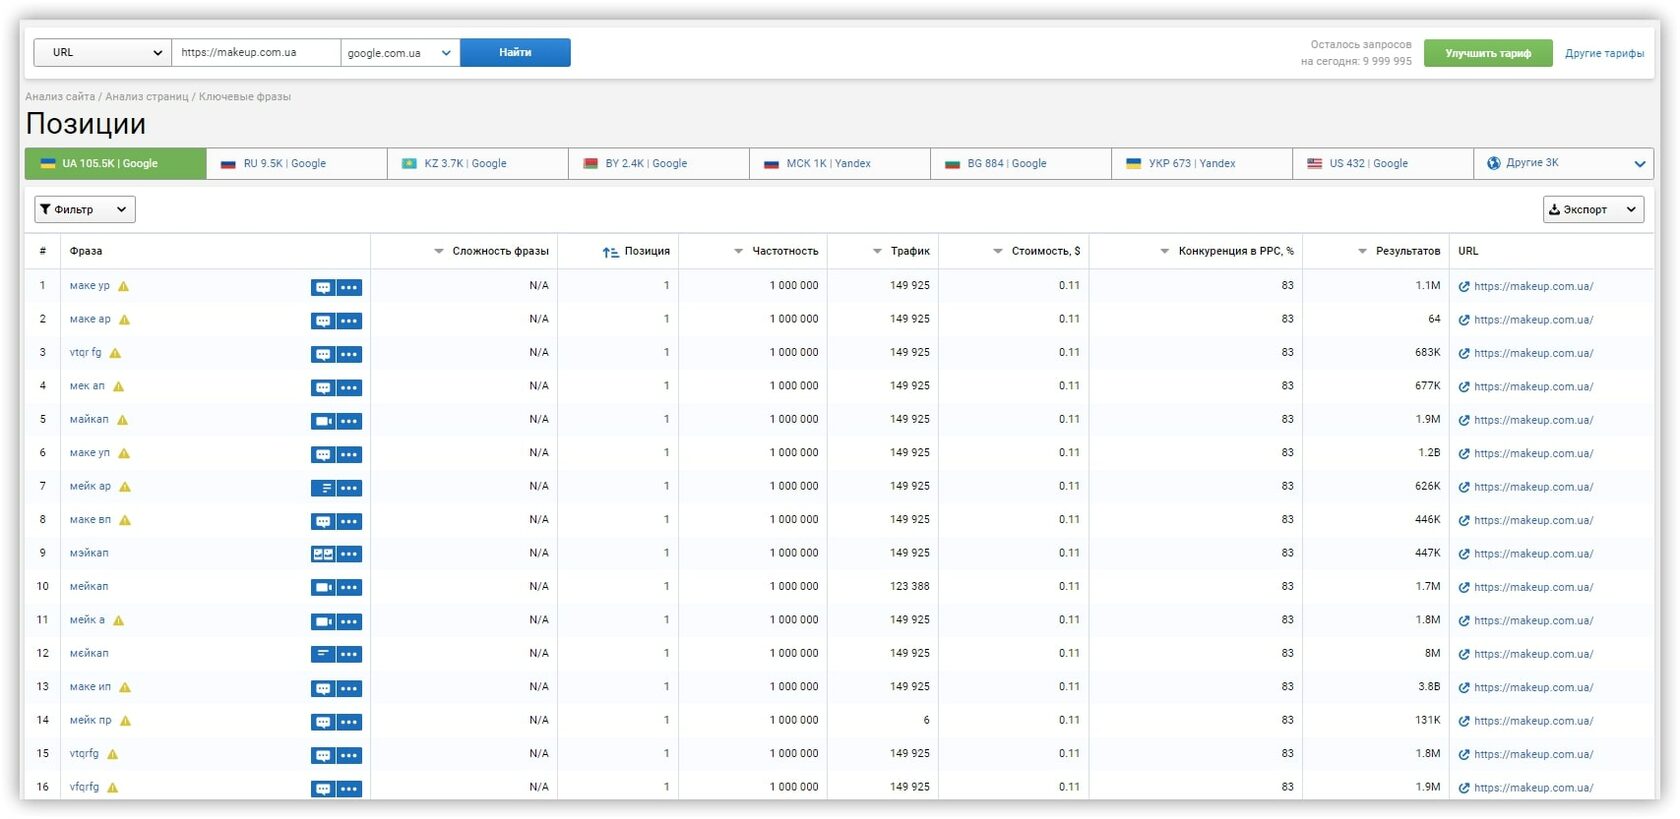Expand the Экспорт dropdown

[1593, 210]
